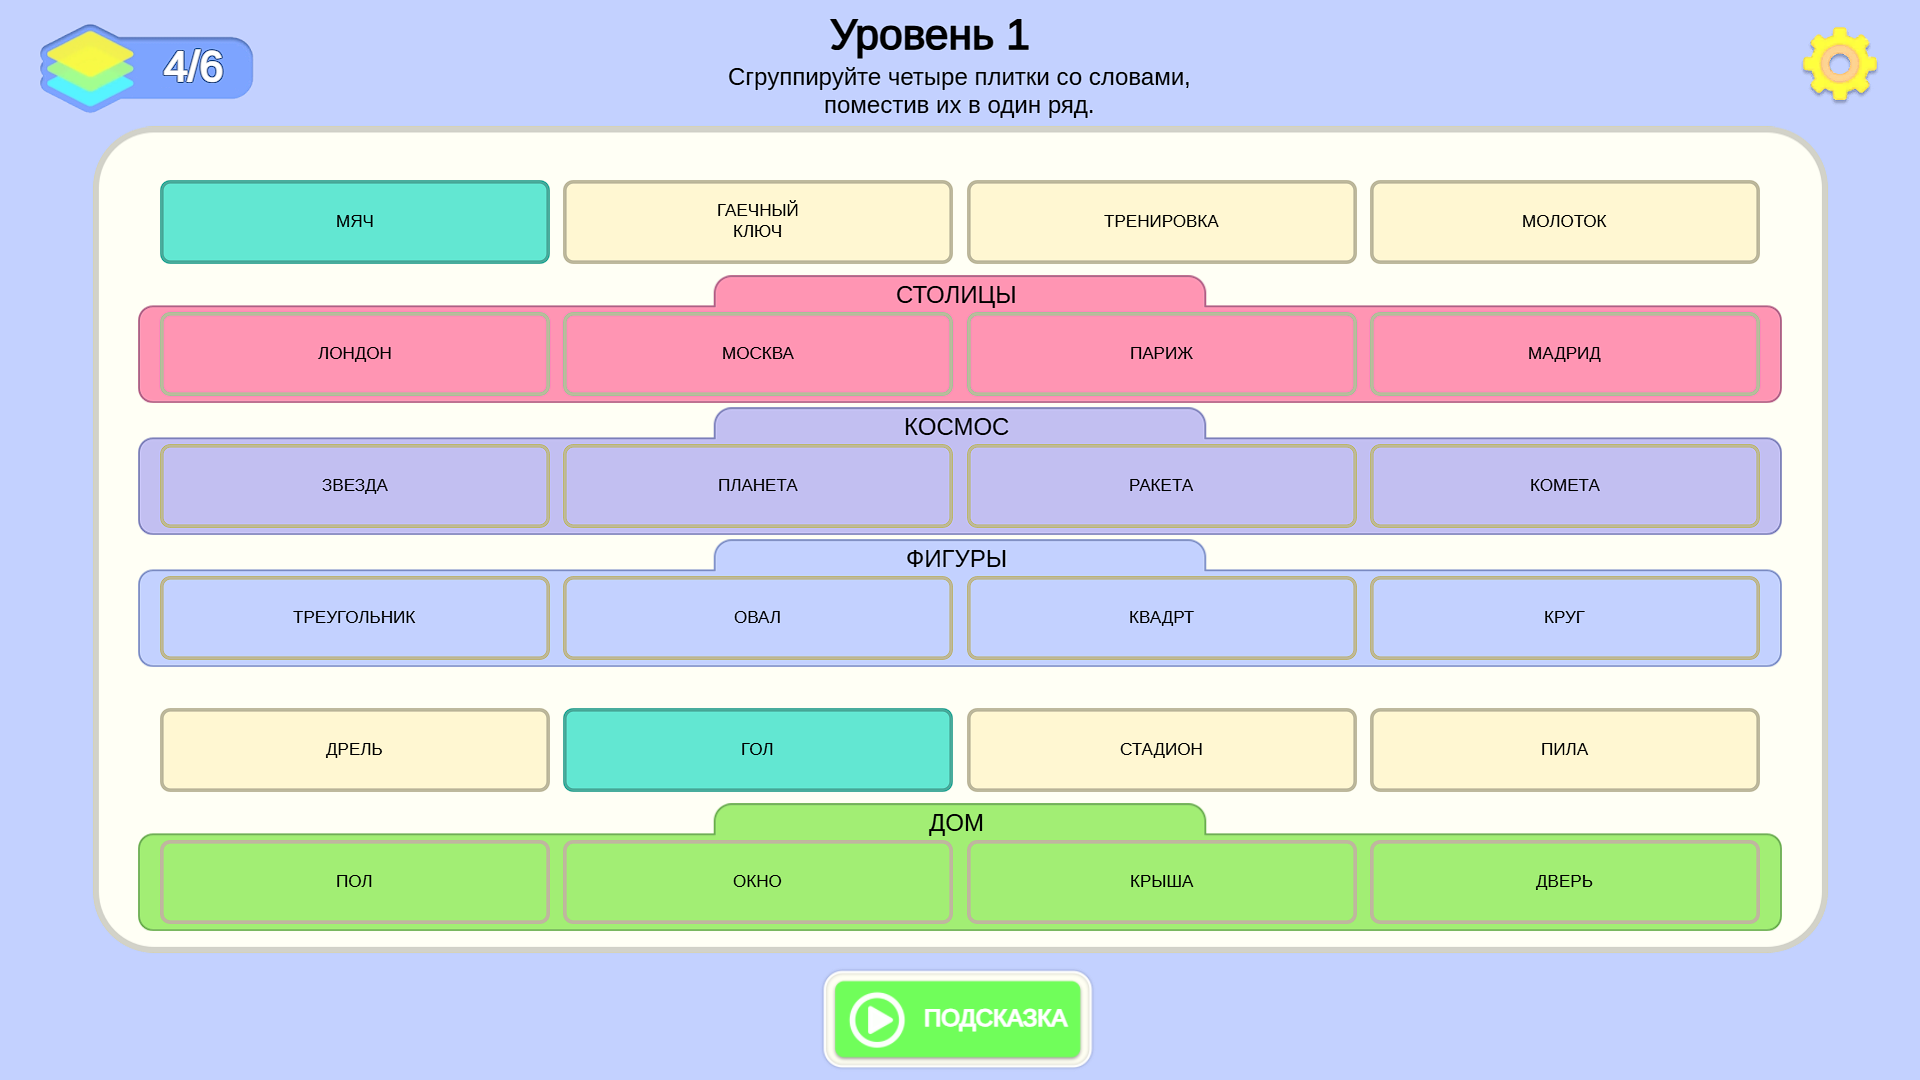Select the ГАЕЧНЫЙ КЛЮЧ tile

[x=757, y=221]
